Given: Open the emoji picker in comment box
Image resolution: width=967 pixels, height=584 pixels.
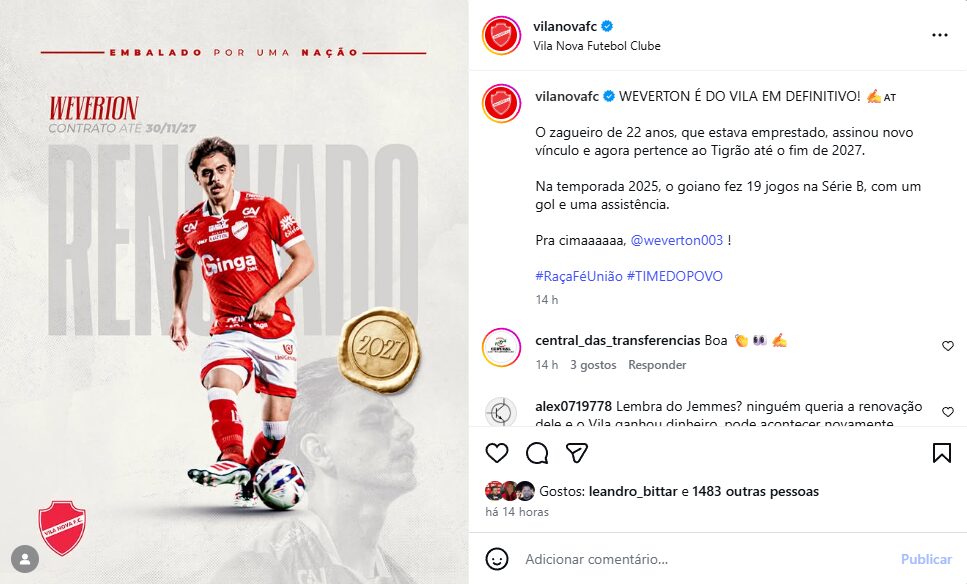Looking at the screenshot, I should click(496, 559).
